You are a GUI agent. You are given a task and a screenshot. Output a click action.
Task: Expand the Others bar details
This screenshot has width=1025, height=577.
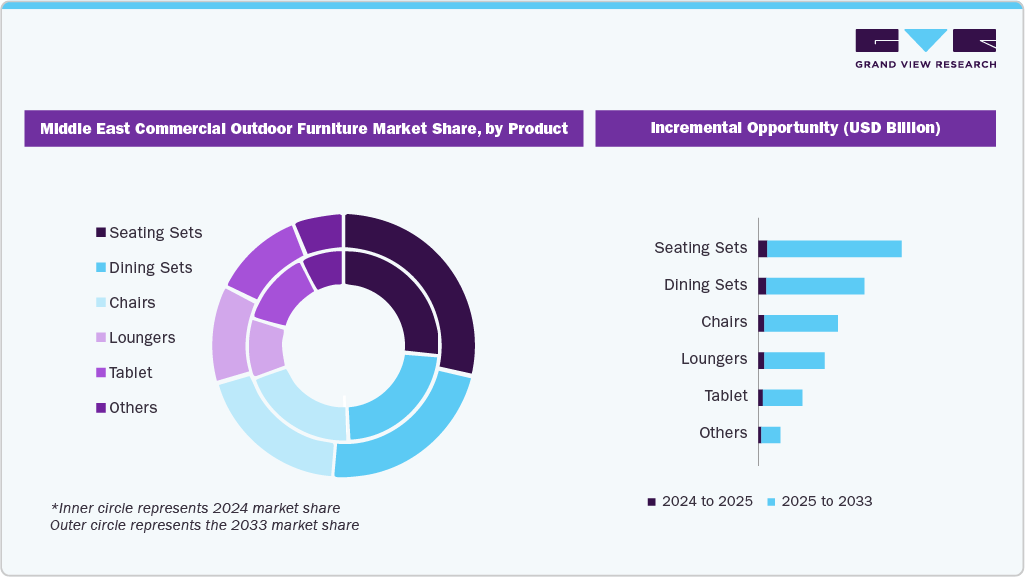pyautogui.click(x=772, y=432)
